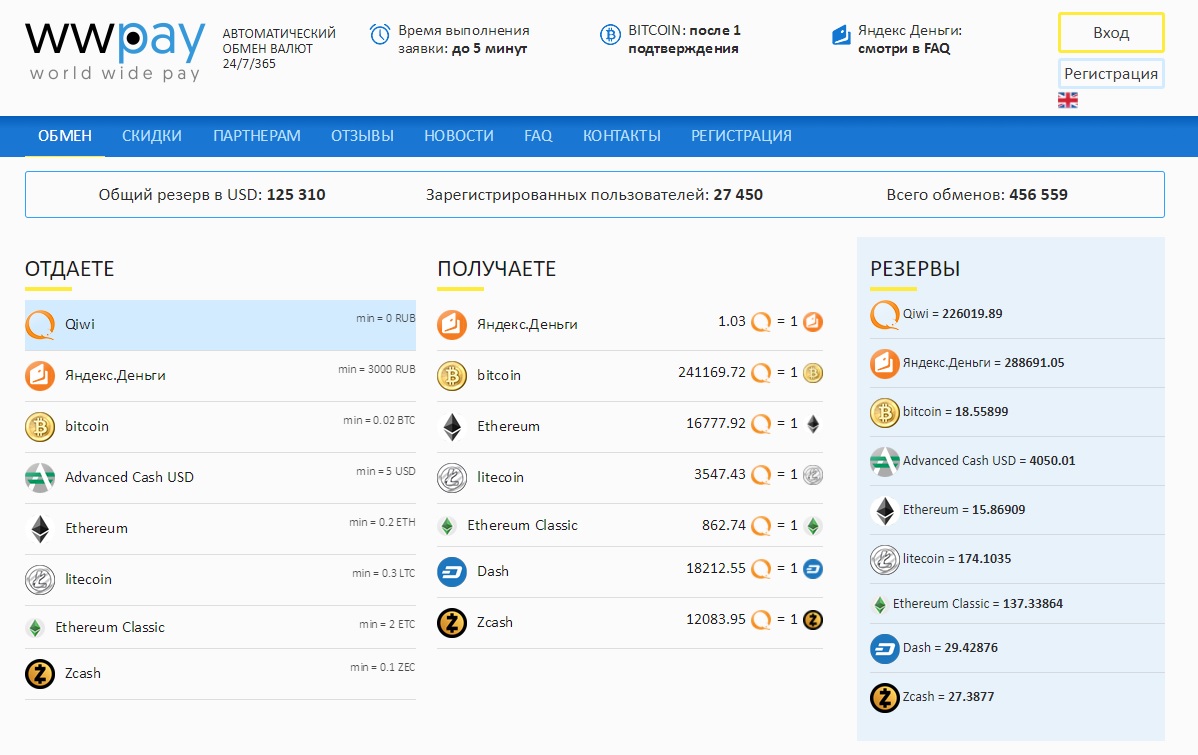Click 'Всего обменов: 456 559' text

tap(976, 195)
